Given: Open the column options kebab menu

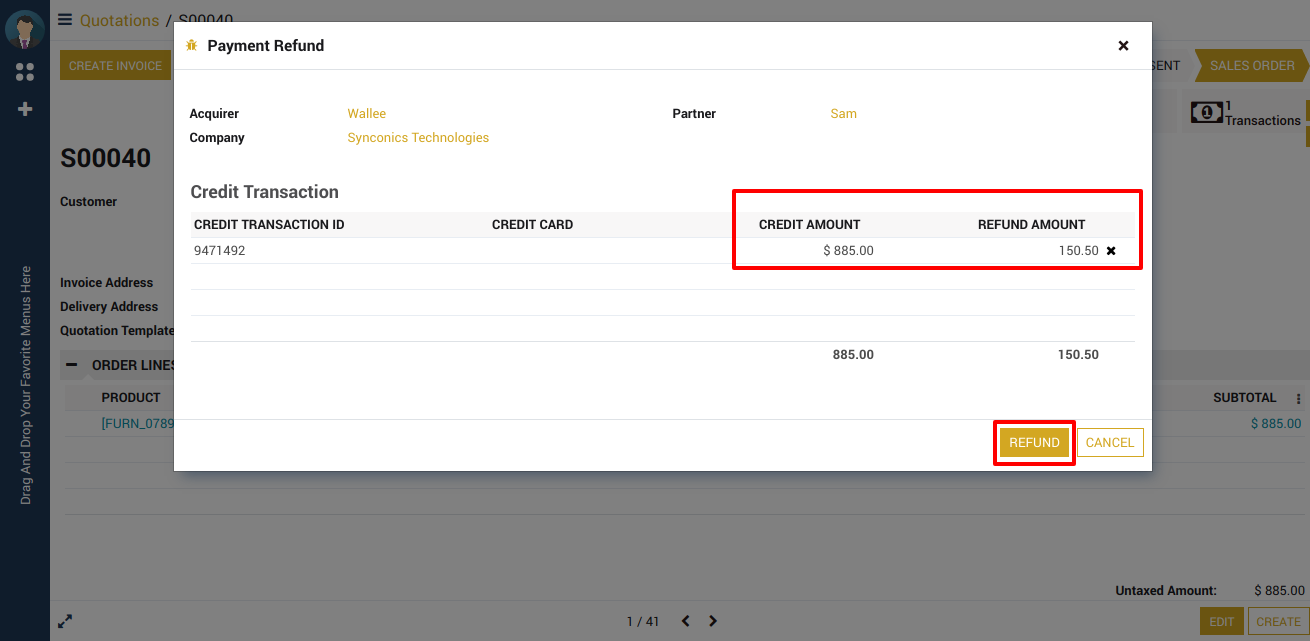Looking at the screenshot, I should 1299,398.
